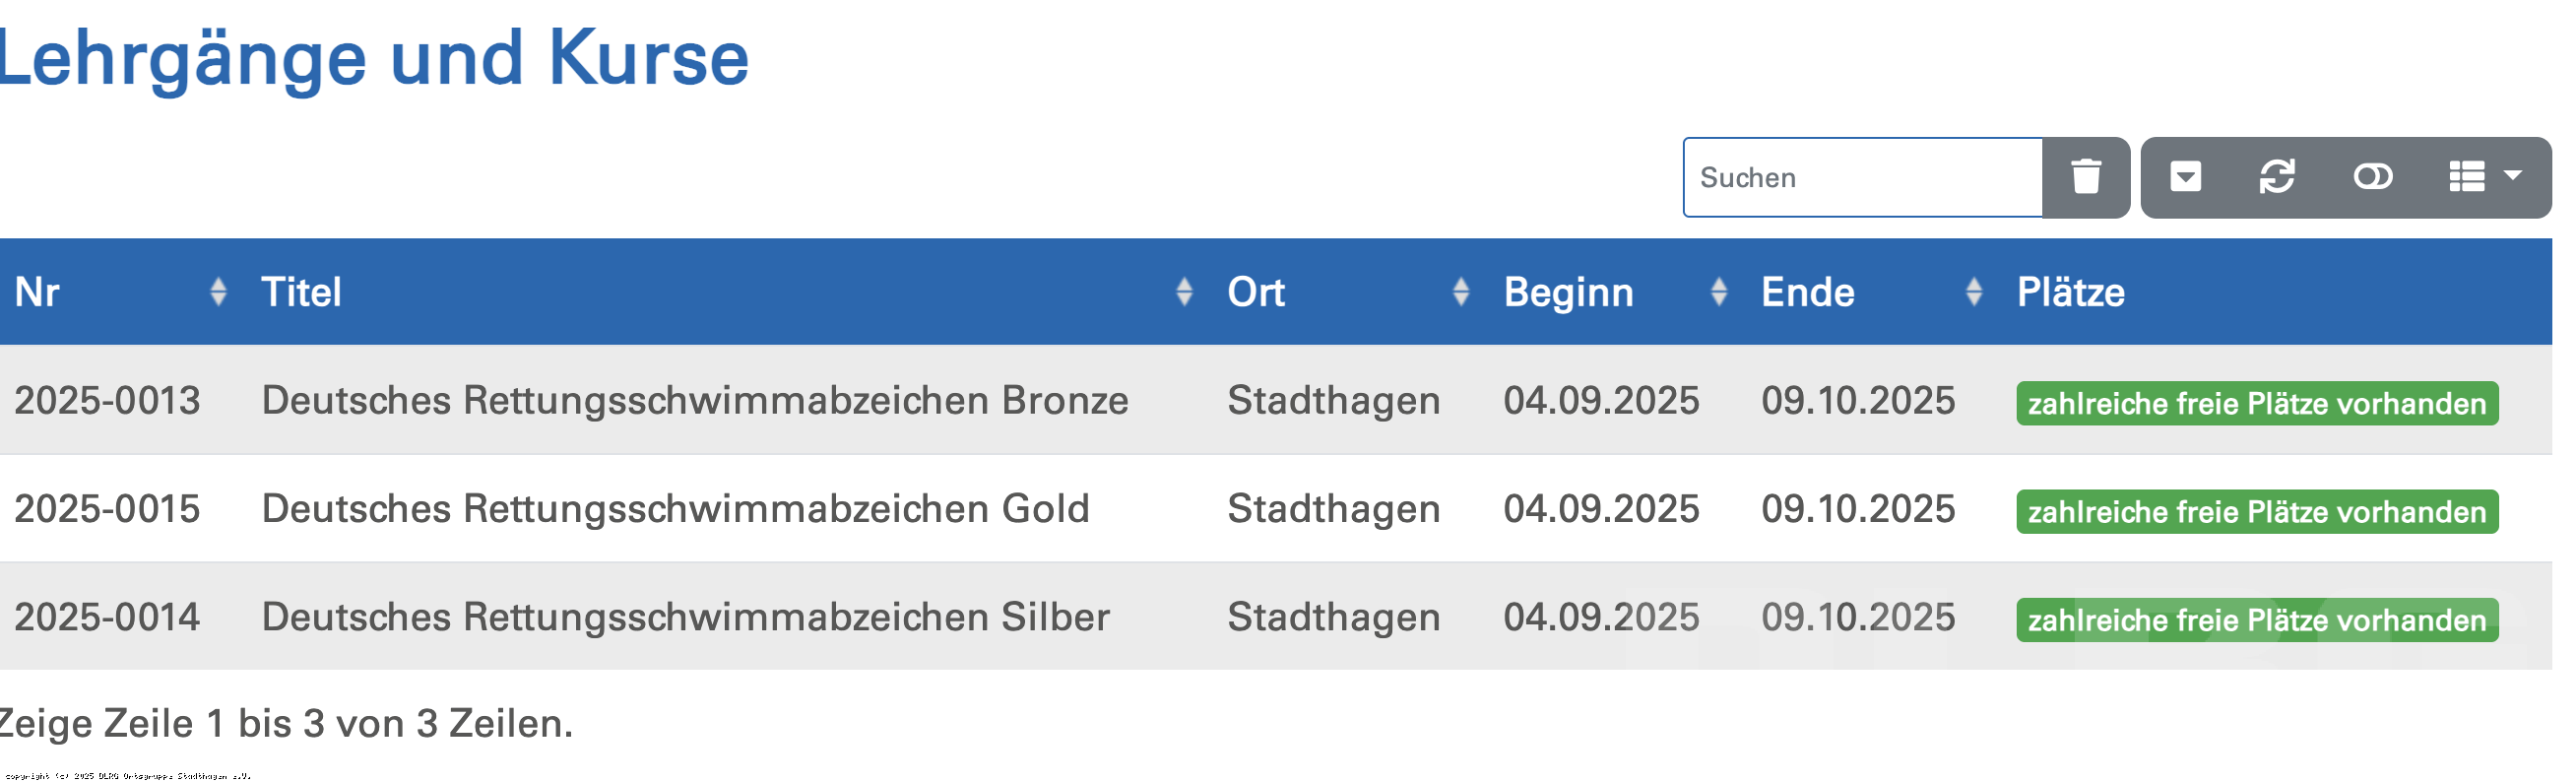This screenshot has width=2576, height=782.
Task: Open the Rettungsschwimmabzeichen Bronze course row
Action: 1276,400
